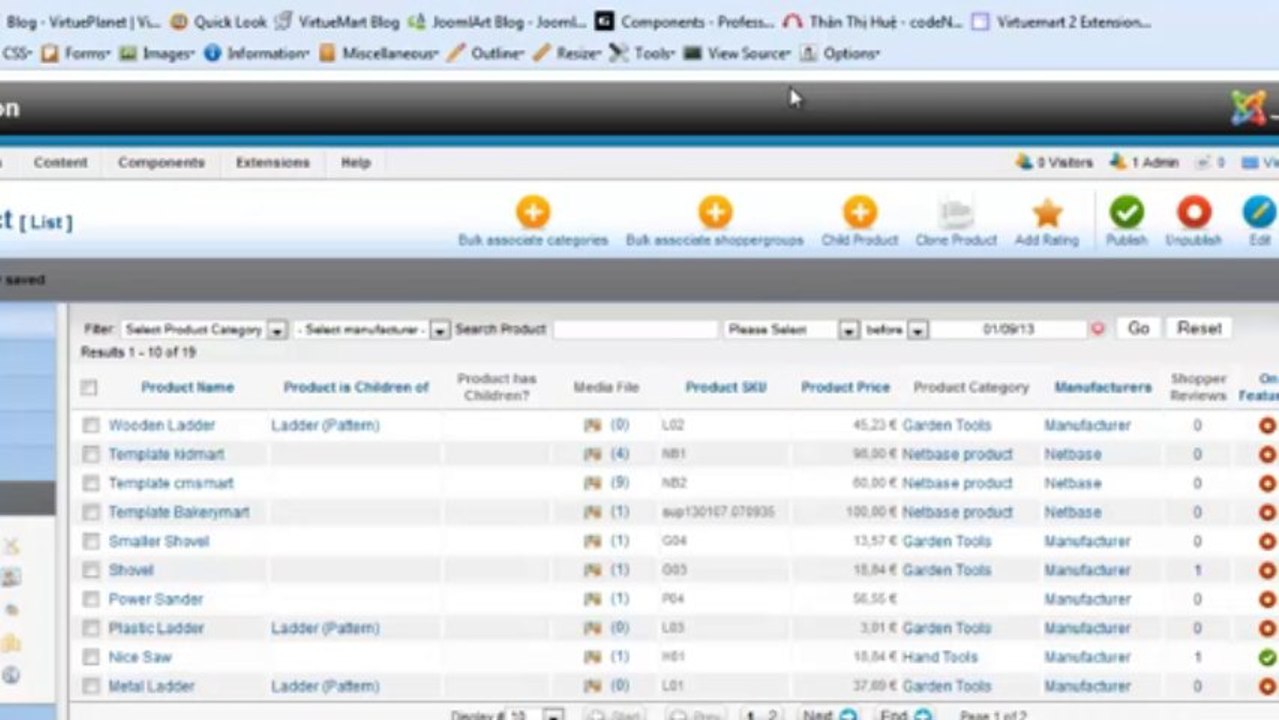Click the Clone Product icon
This screenshot has height=720, width=1279.
[x=956, y=212]
